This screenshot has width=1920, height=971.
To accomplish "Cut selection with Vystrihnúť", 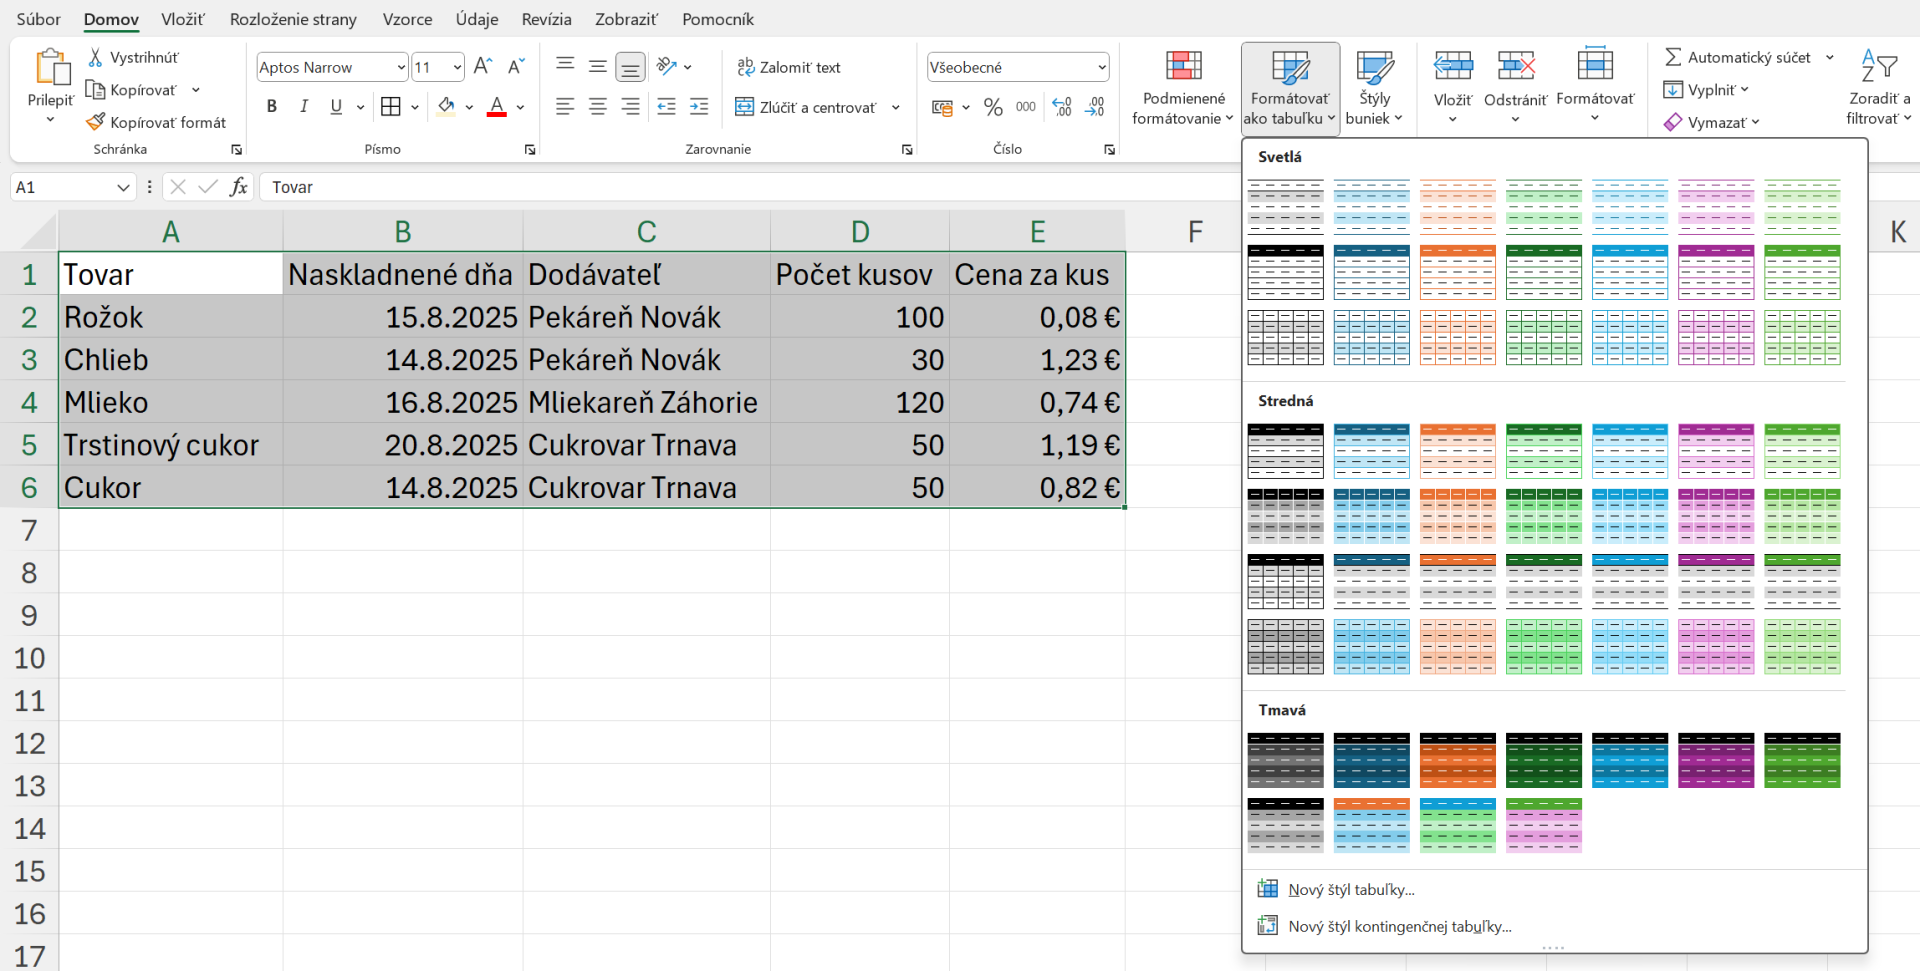I will 133,57.
